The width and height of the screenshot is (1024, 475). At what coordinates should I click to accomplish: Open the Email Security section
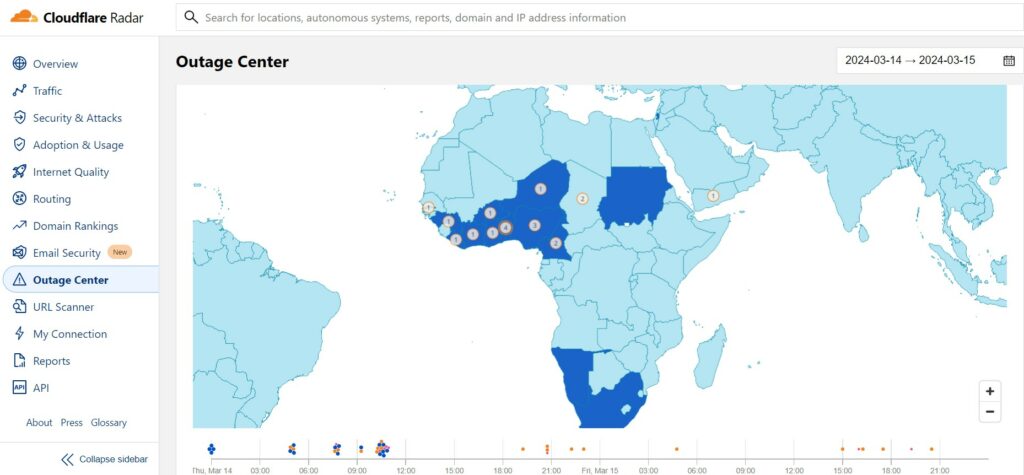66,253
